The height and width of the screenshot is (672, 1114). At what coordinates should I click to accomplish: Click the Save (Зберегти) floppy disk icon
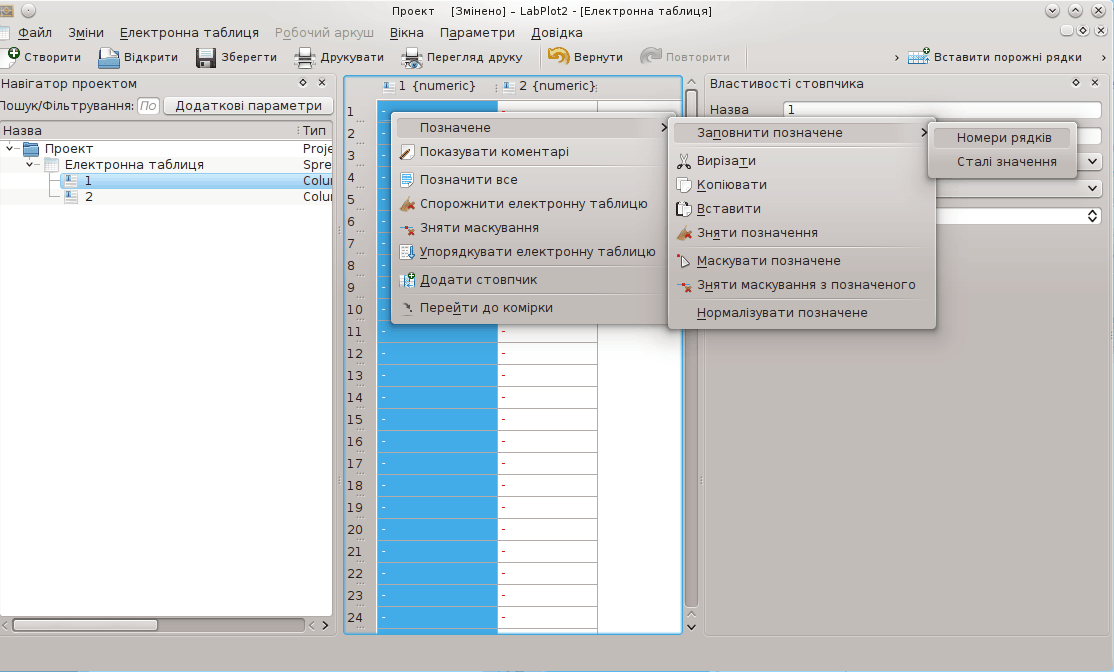[206, 57]
